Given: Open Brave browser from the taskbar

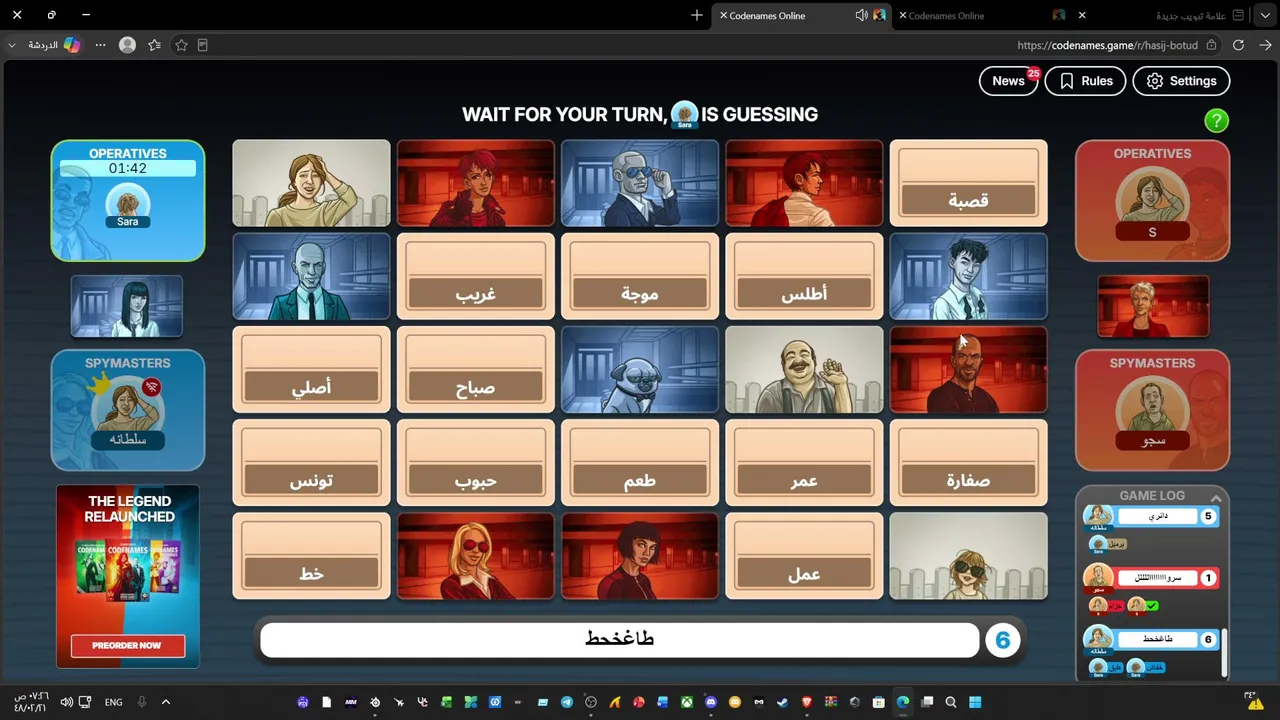Looking at the screenshot, I should pyautogui.click(x=807, y=702).
